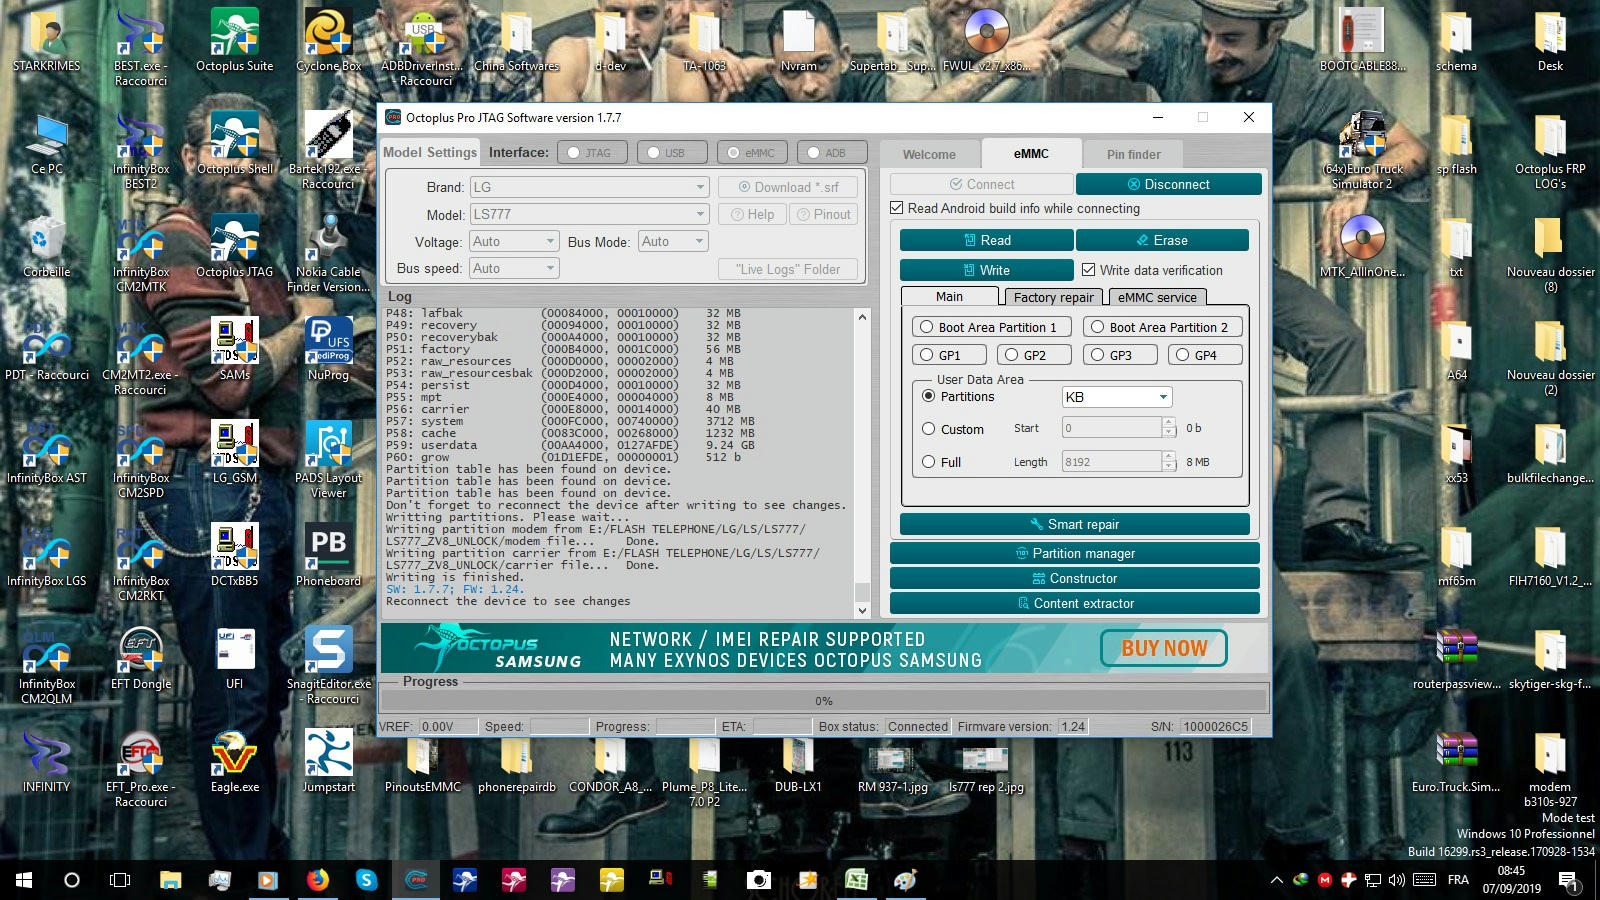Image resolution: width=1600 pixels, height=900 pixels.
Task: Select the eMMC tab
Action: (x=1031, y=153)
